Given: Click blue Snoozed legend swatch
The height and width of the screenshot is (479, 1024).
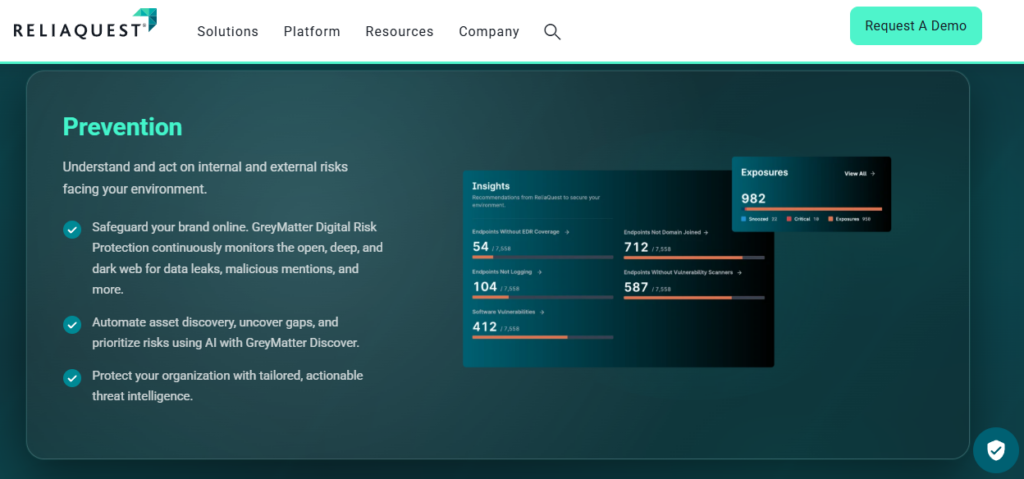Looking at the screenshot, I should click(x=744, y=219).
